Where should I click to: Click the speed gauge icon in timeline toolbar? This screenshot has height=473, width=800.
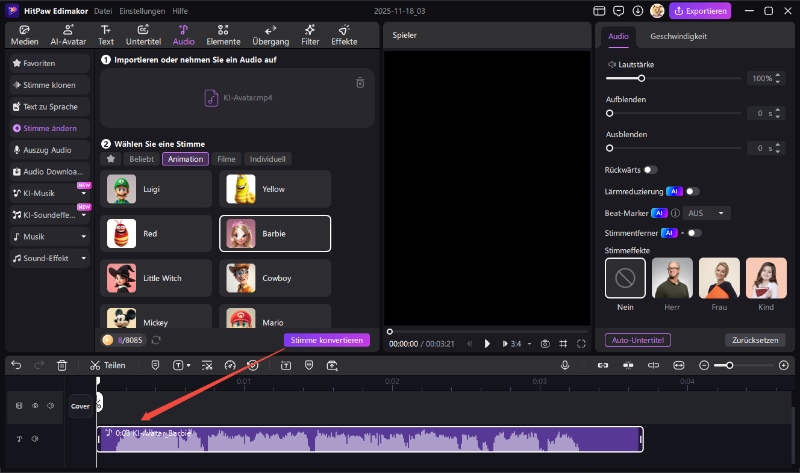[x=230, y=365]
